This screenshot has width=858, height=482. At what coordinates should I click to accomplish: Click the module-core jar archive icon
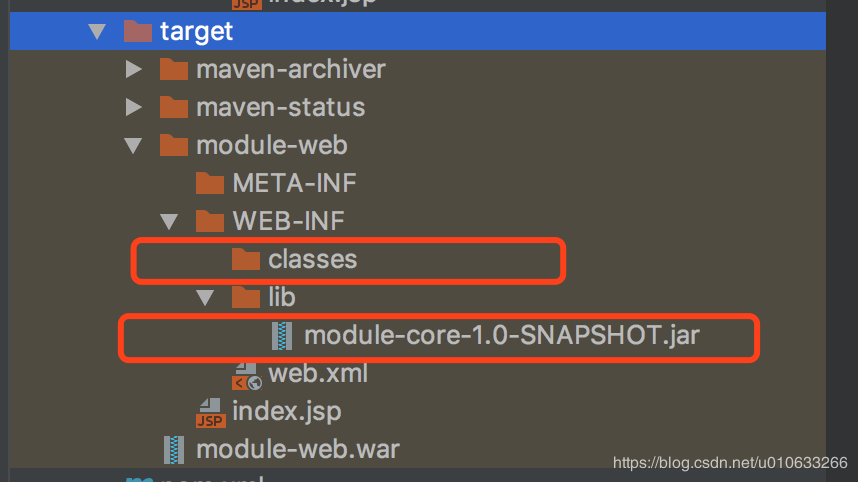click(282, 336)
